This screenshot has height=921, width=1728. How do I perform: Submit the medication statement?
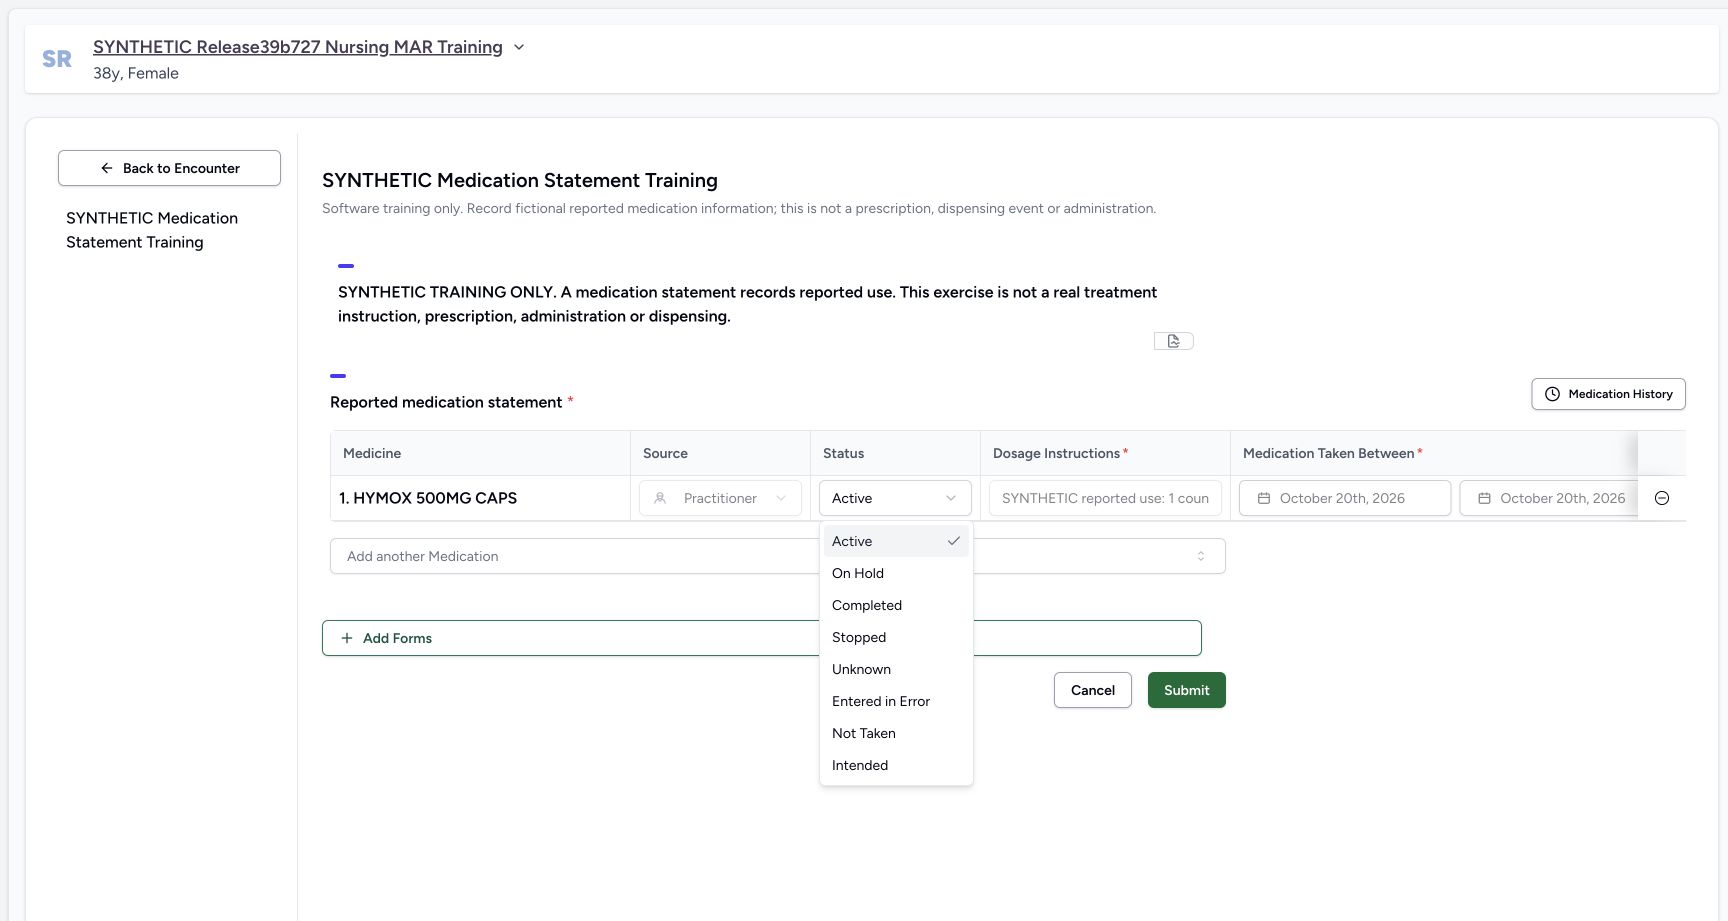click(1186, 690)
